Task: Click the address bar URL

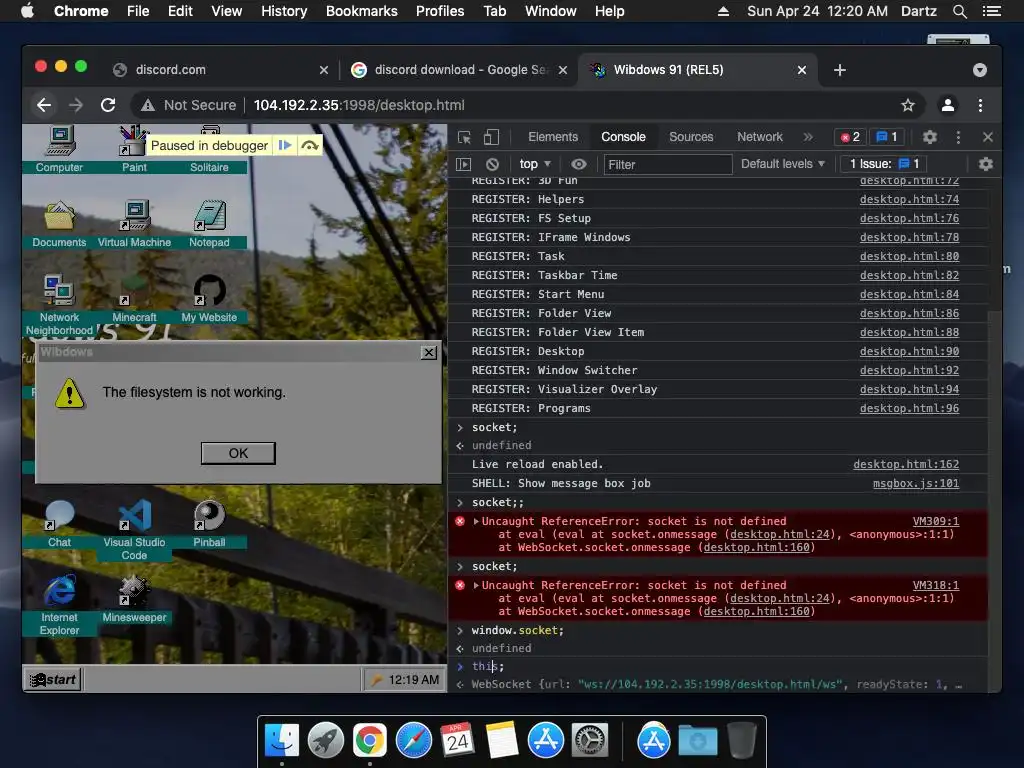Action: coord(359,105)
